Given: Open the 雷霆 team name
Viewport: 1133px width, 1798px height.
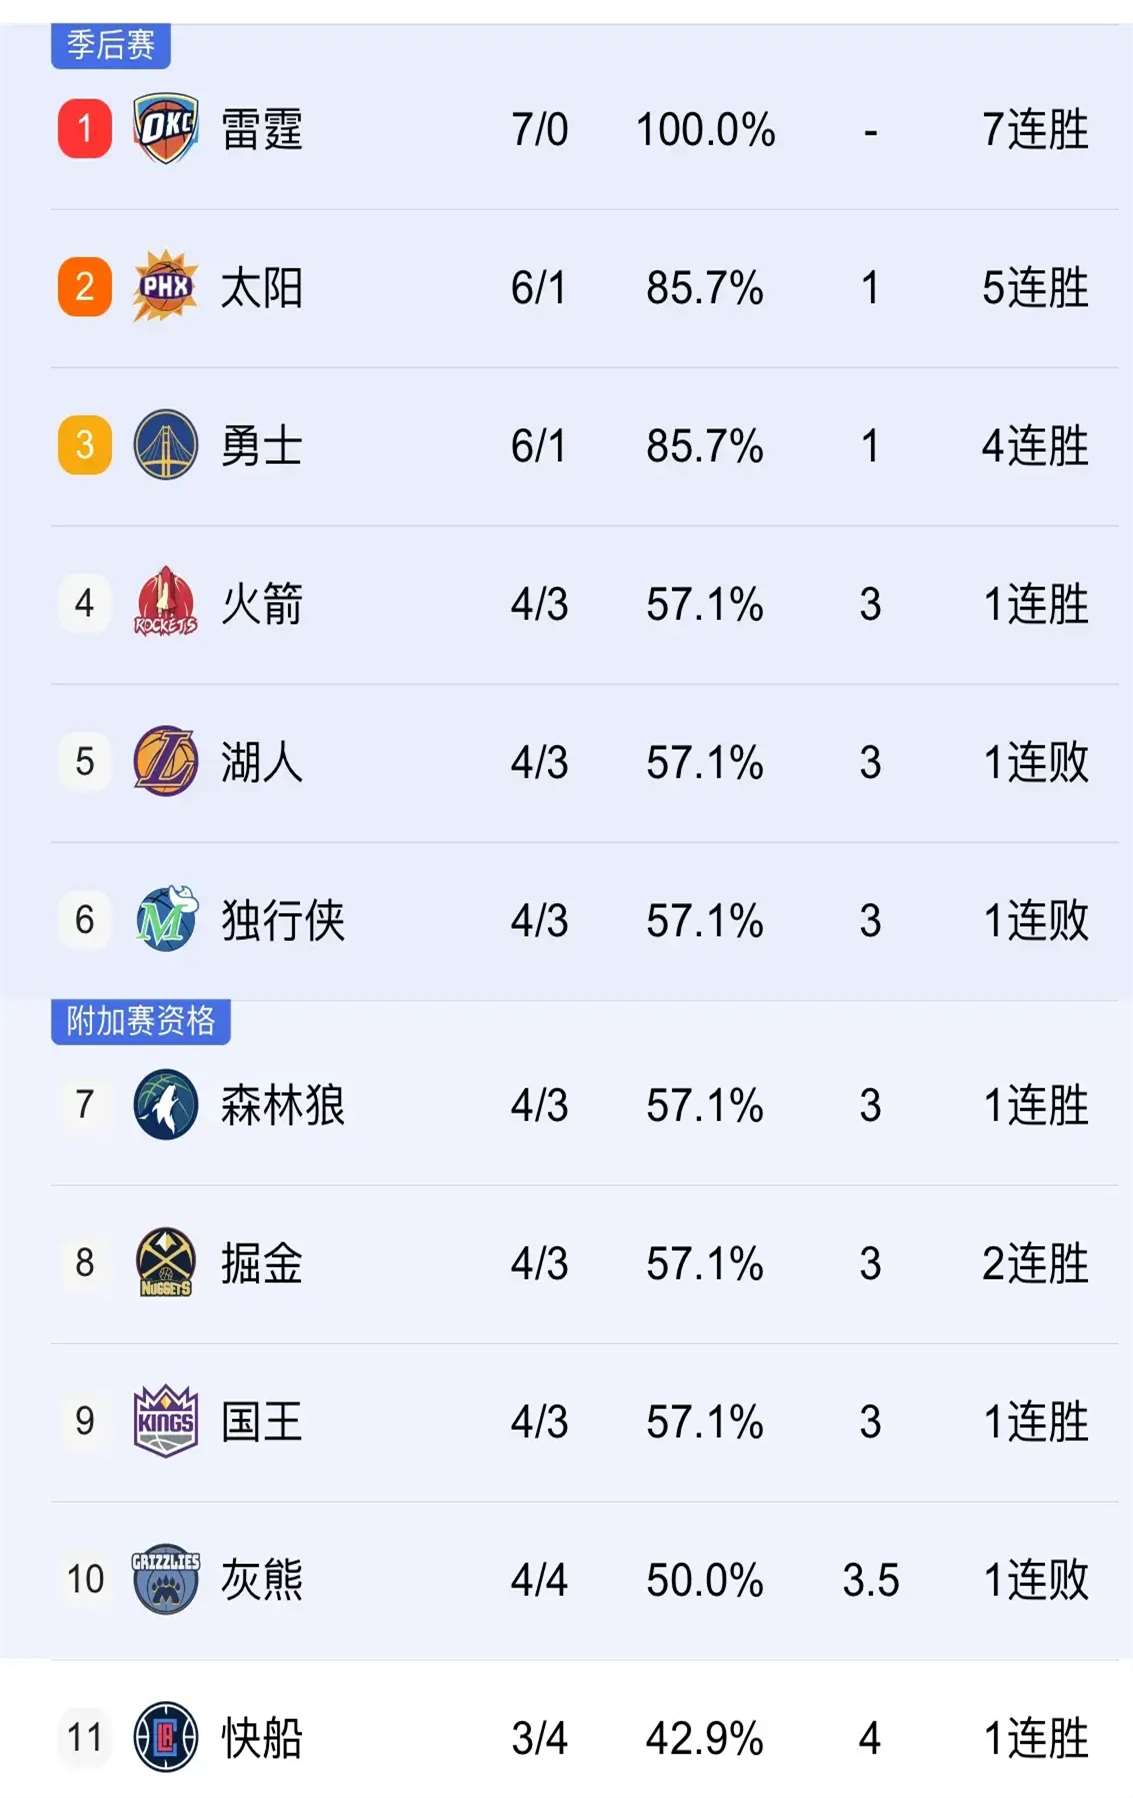Looking at the screenshot, I should (262, 130).
